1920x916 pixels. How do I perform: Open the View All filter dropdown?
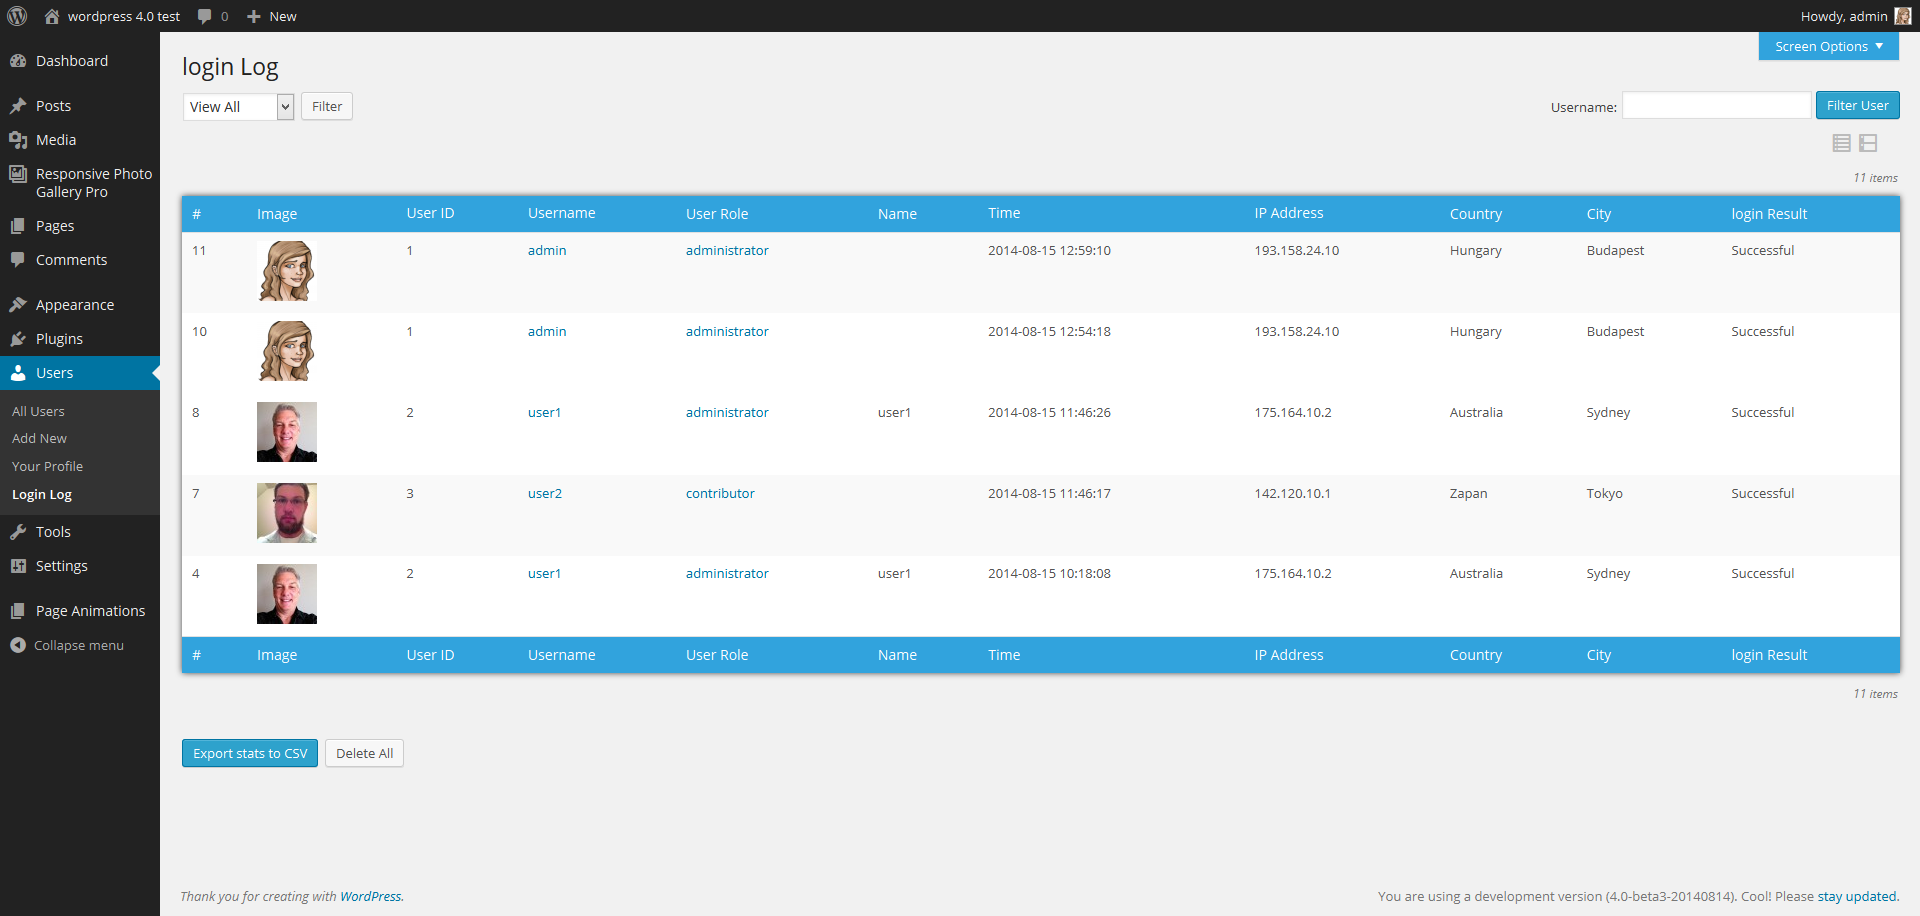(237, 106)
